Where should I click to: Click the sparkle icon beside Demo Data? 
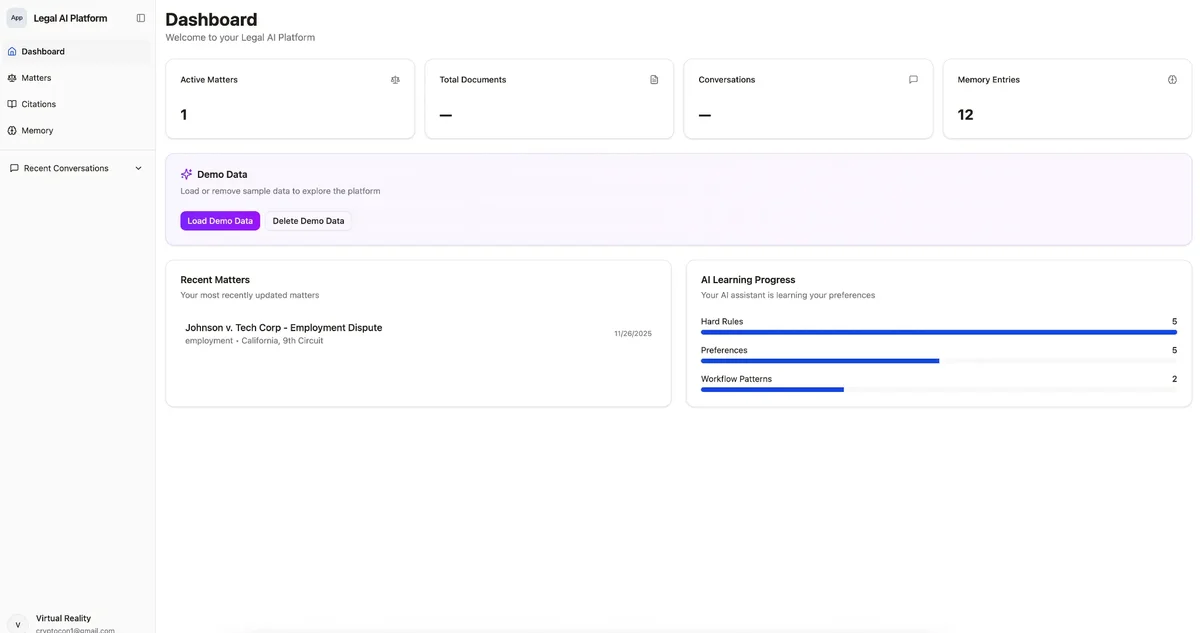[186, 174]
